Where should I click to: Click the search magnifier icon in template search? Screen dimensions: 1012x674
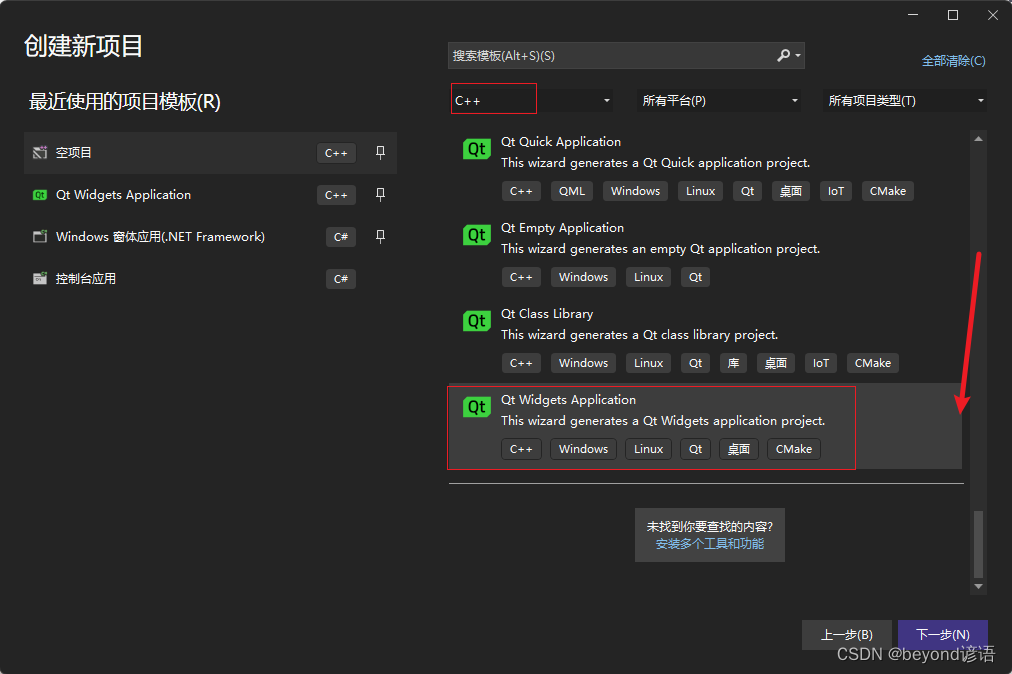783,56
